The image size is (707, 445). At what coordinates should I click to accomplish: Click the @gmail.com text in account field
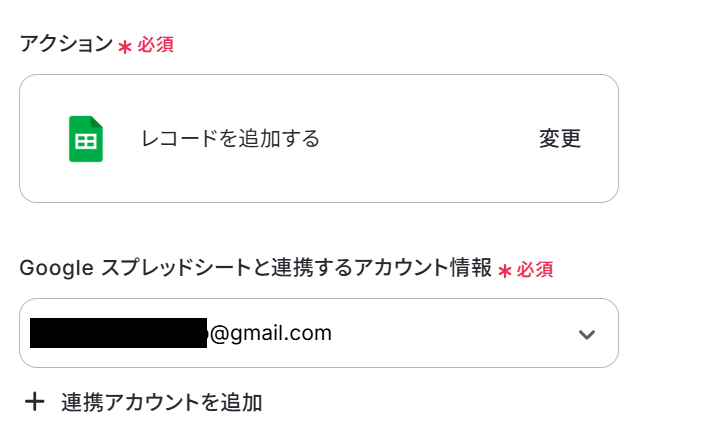click(x=271, y=333)
